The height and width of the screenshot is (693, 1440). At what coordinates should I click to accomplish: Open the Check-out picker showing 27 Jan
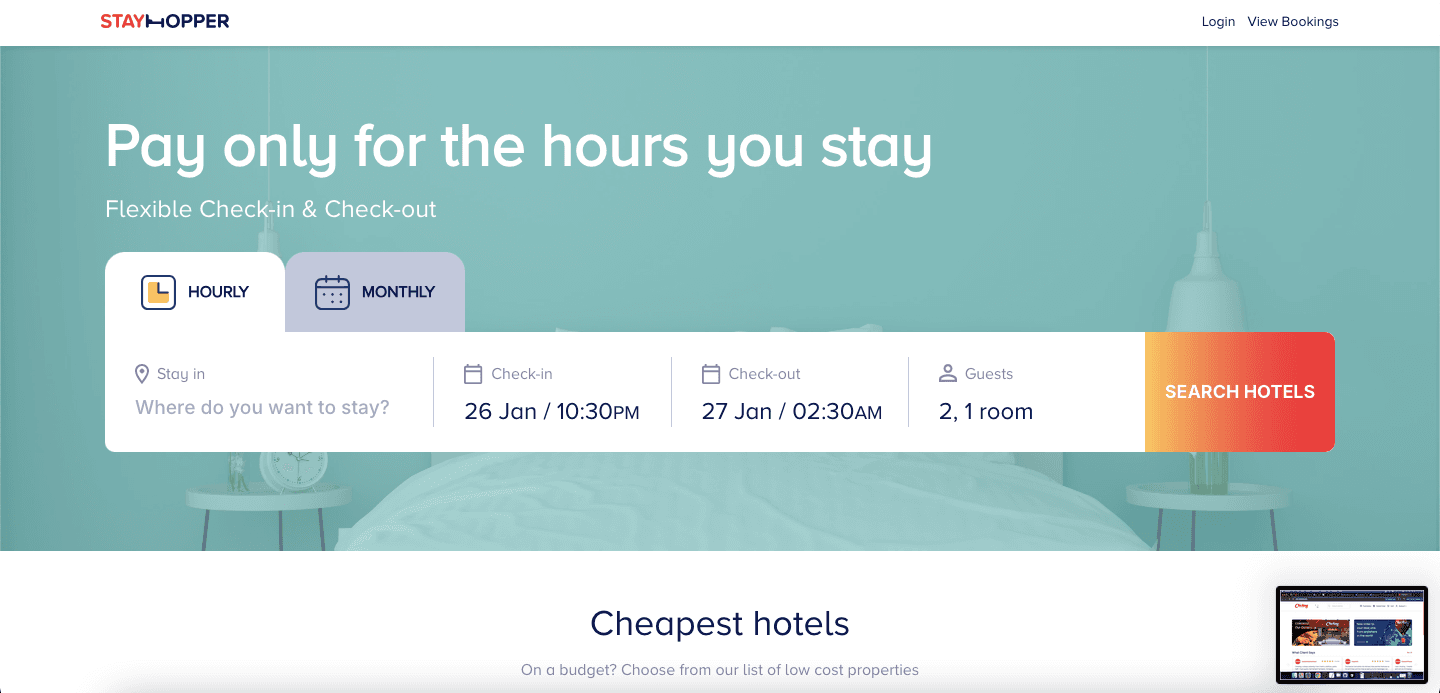pyautogui.click(x=792, y=411)
